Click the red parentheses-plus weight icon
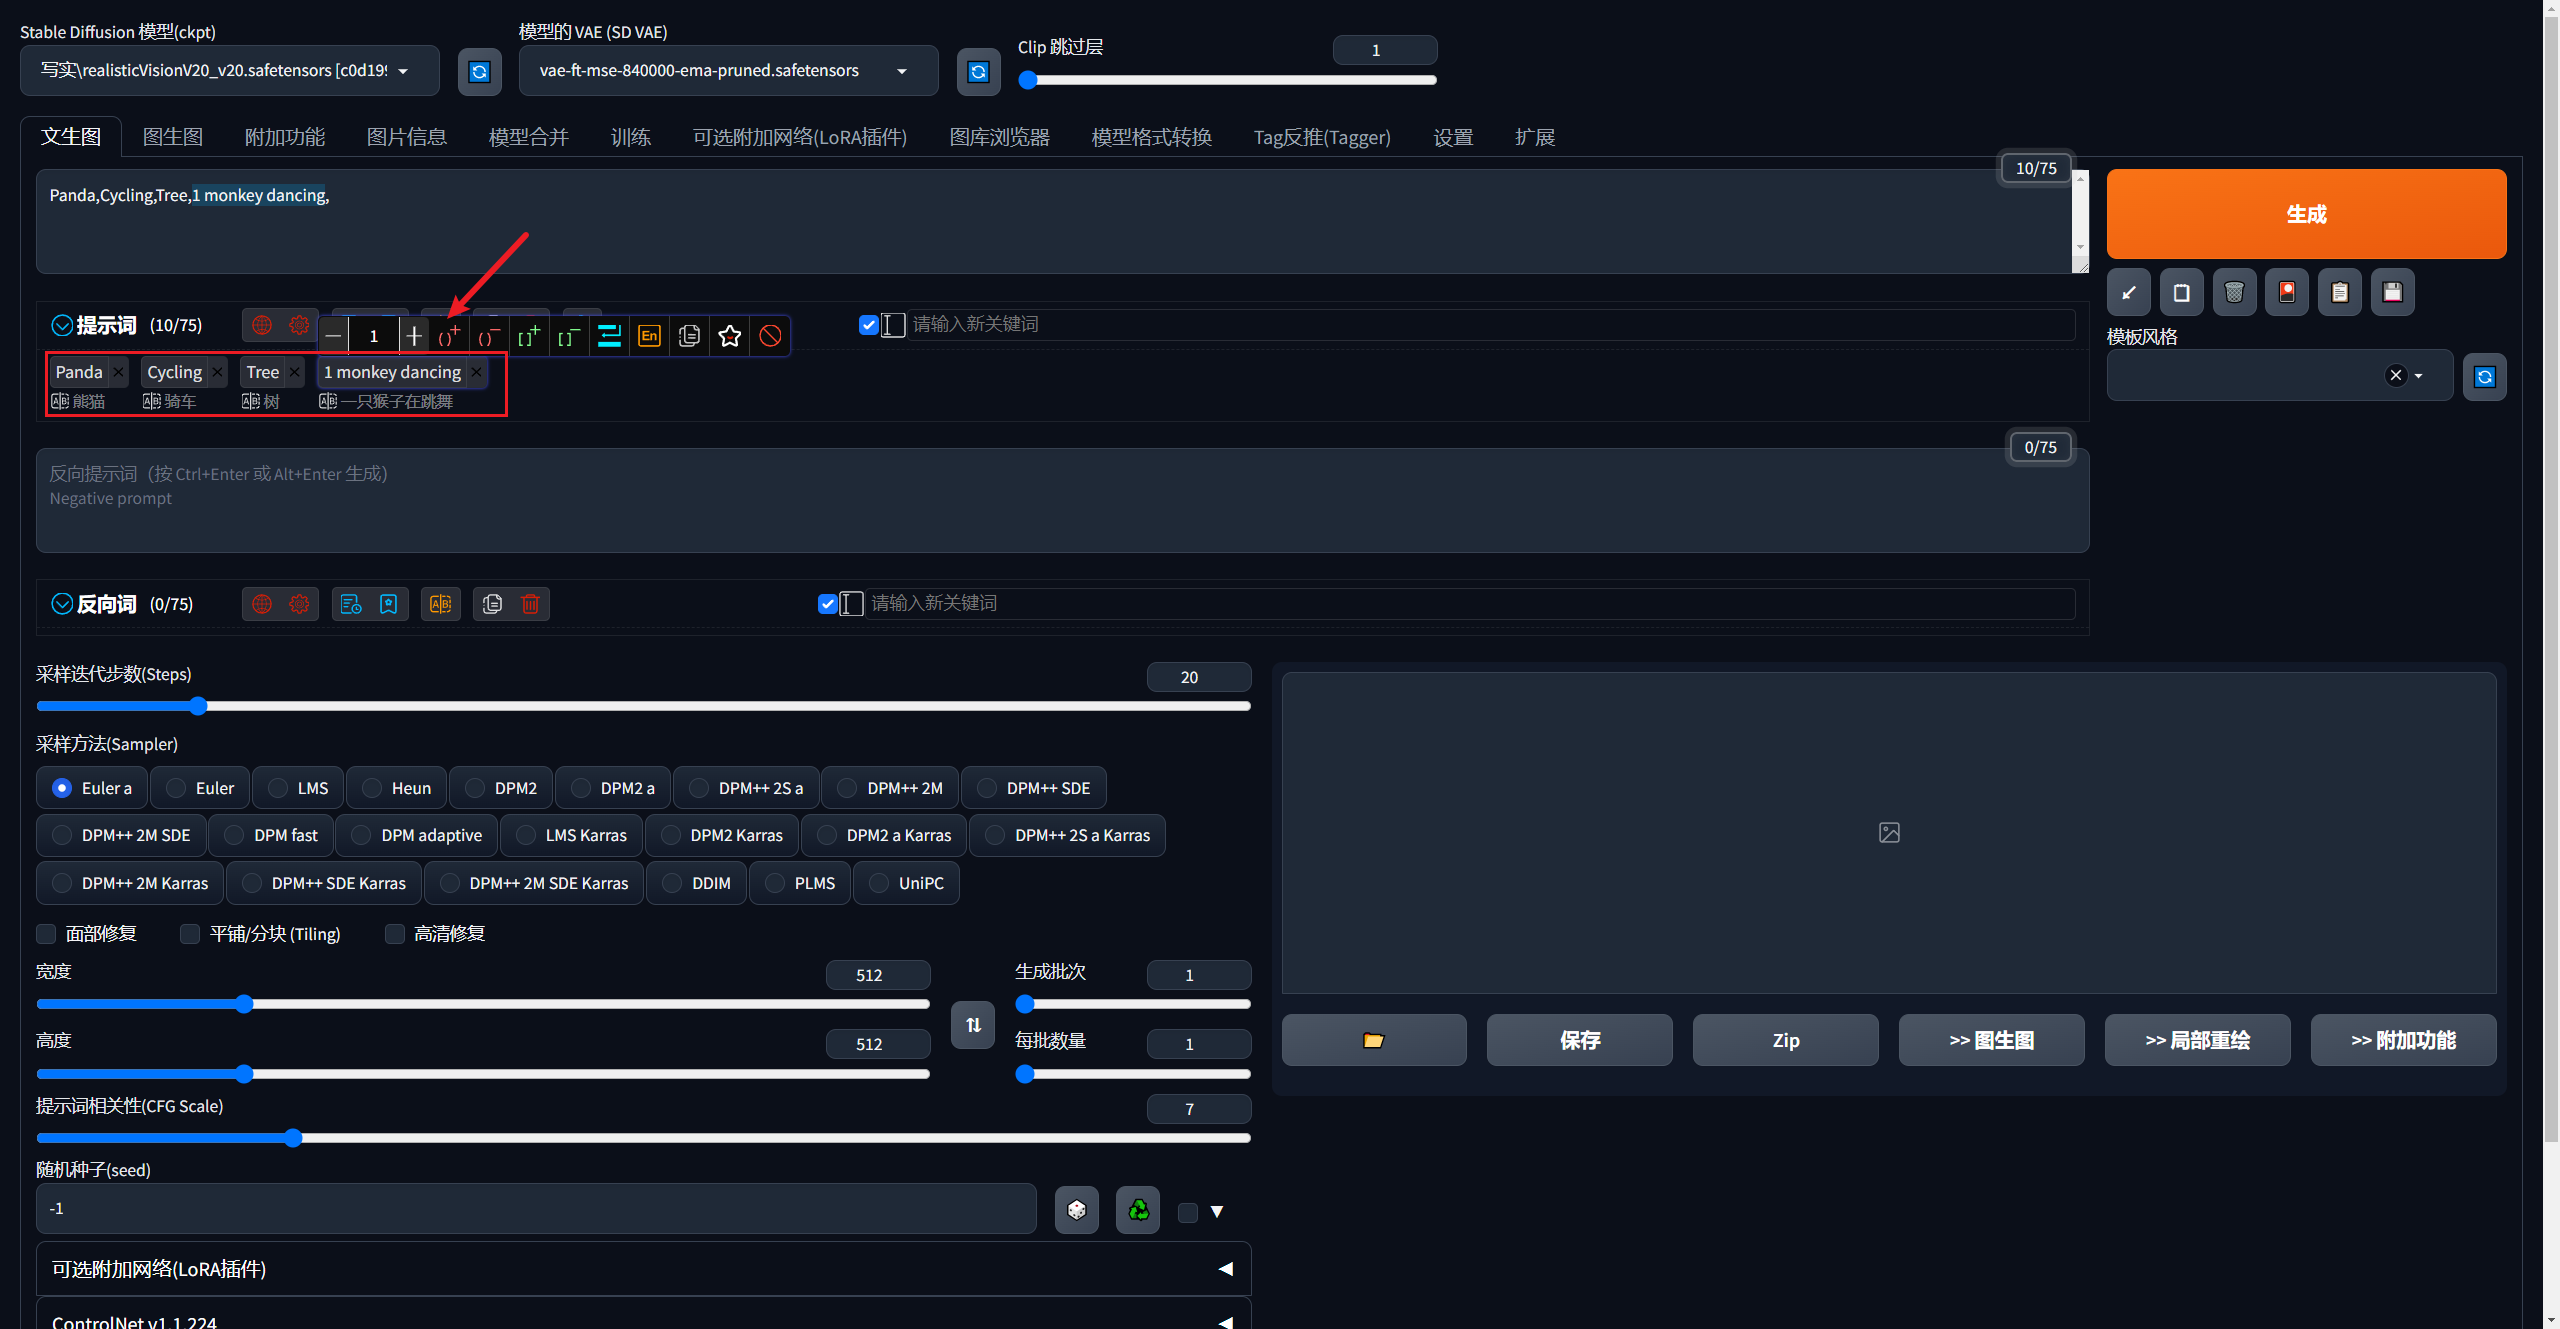Screen dimensions: 2560x1329 pos(449,336)
